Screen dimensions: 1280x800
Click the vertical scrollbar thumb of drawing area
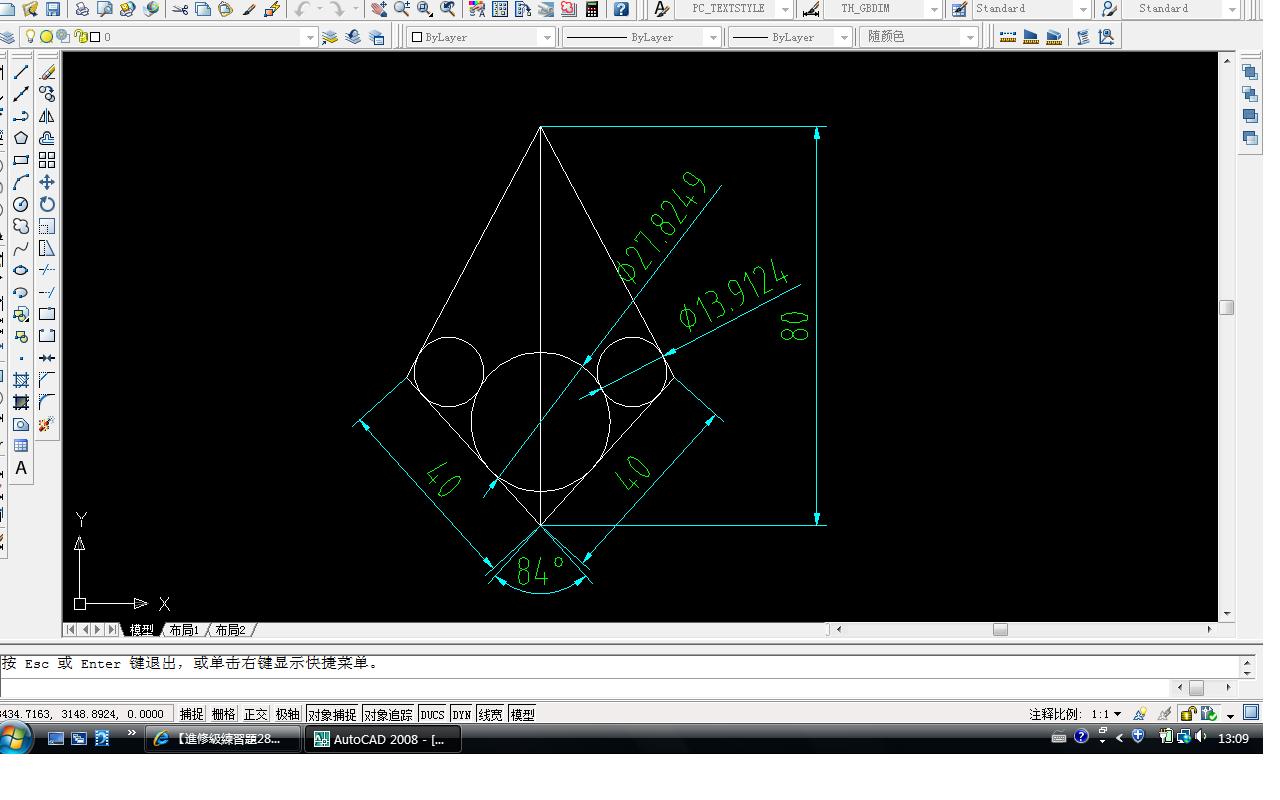(1227, 307)
